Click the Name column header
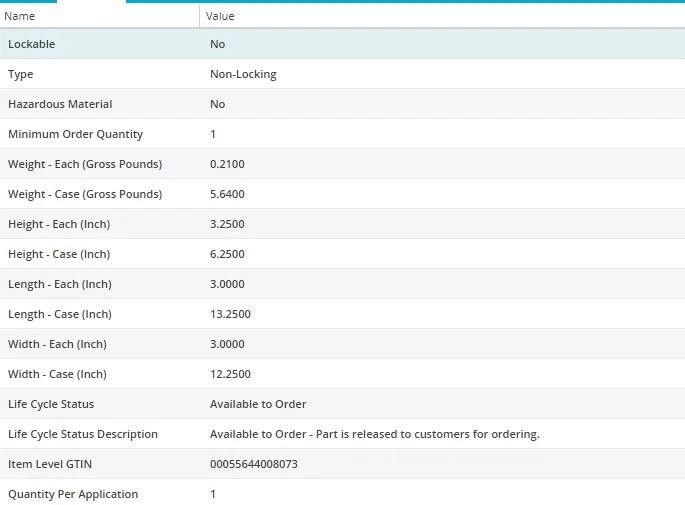The height and width of the screenshot is (505, 685). tap(20, 16)
